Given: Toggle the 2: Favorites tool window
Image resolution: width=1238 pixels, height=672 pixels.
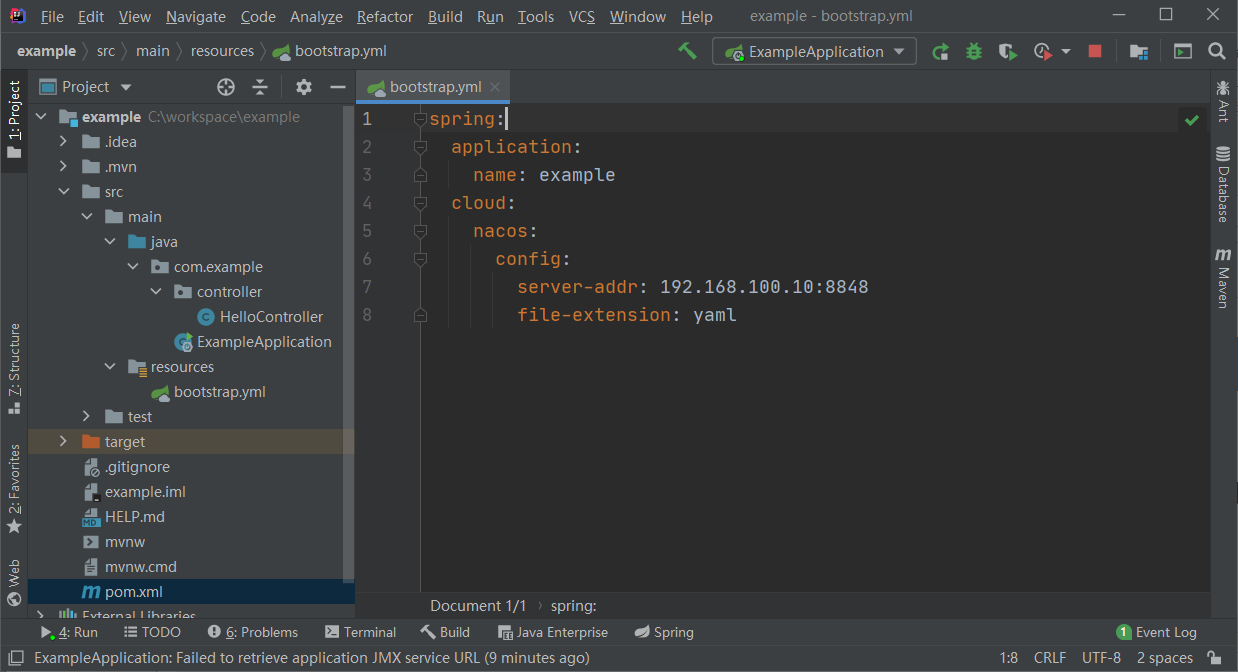Looking at the screenshot, I should 14,488.
